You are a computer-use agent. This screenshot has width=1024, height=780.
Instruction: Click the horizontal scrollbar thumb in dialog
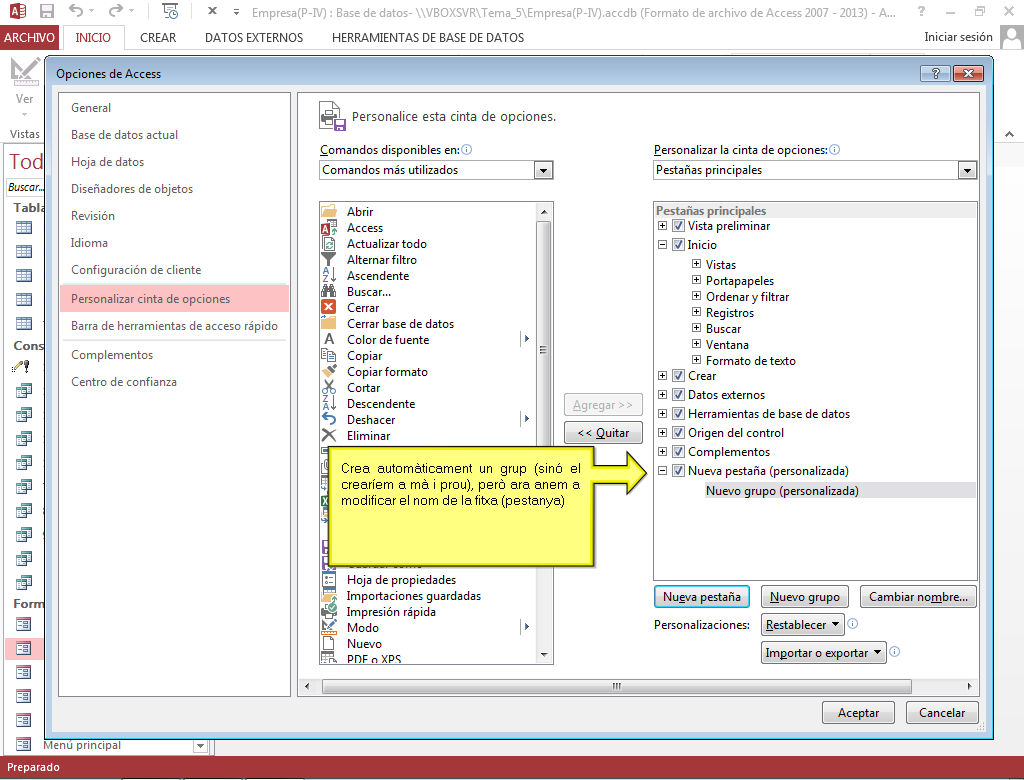616,686
